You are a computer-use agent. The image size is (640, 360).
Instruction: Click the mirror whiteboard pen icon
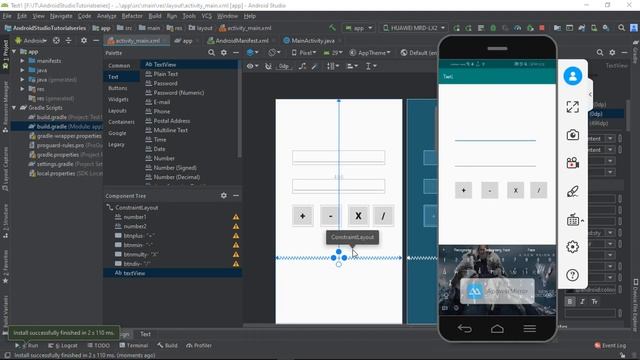click(573, 191)
